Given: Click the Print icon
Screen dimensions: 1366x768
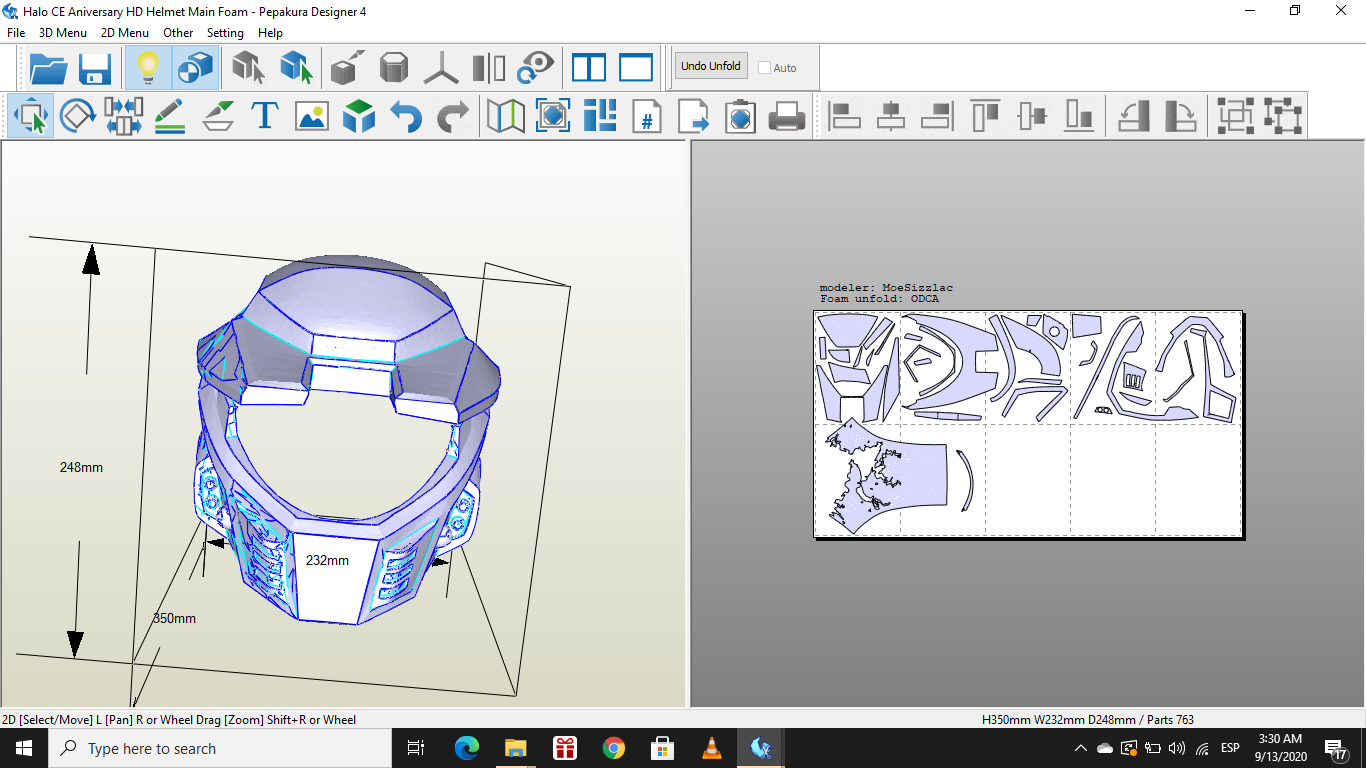Looking at the screenshot, I should pyautogui.click(x=787, y=116).
